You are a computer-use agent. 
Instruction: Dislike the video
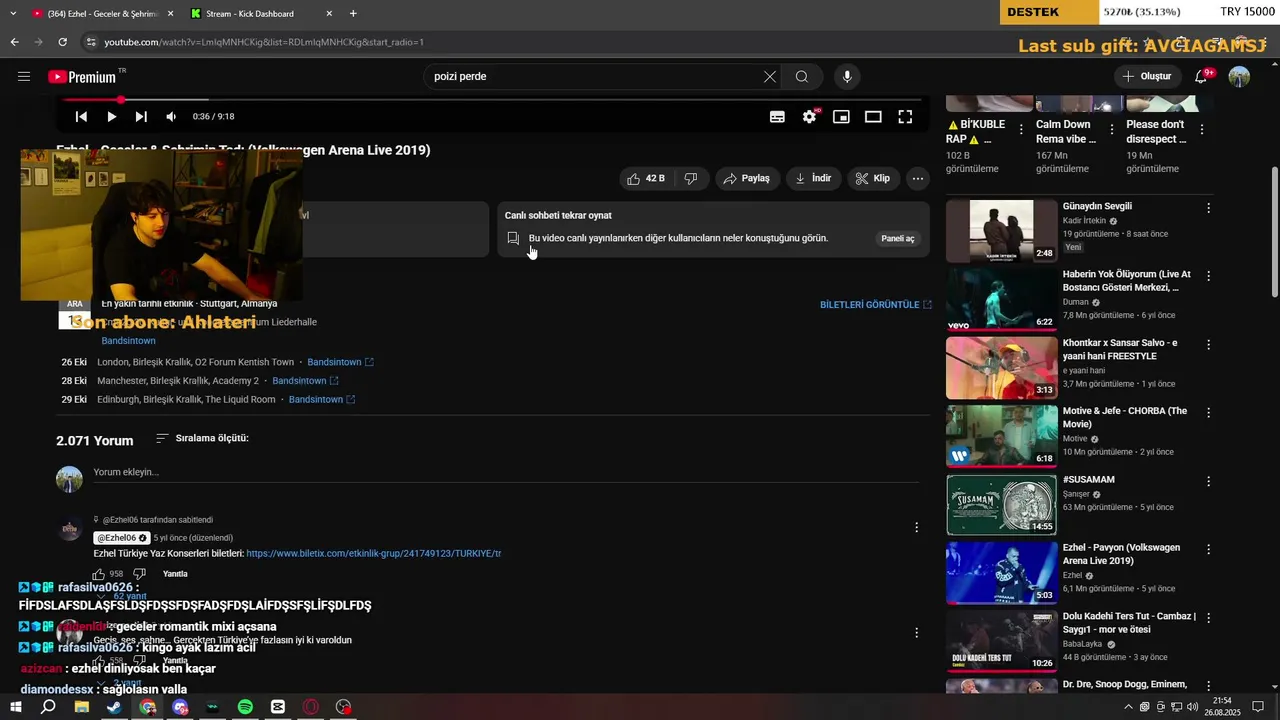(691, 178)
